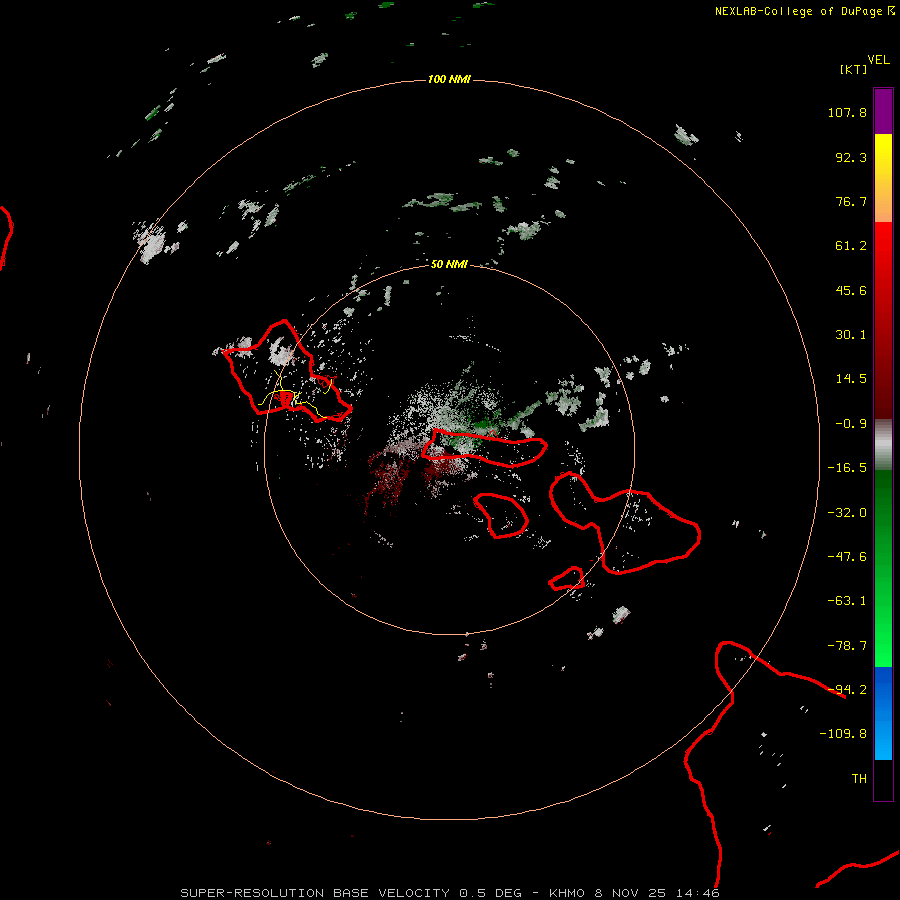
Task: Click the yellow segment of color bar
Action: (x=883, y=178)
